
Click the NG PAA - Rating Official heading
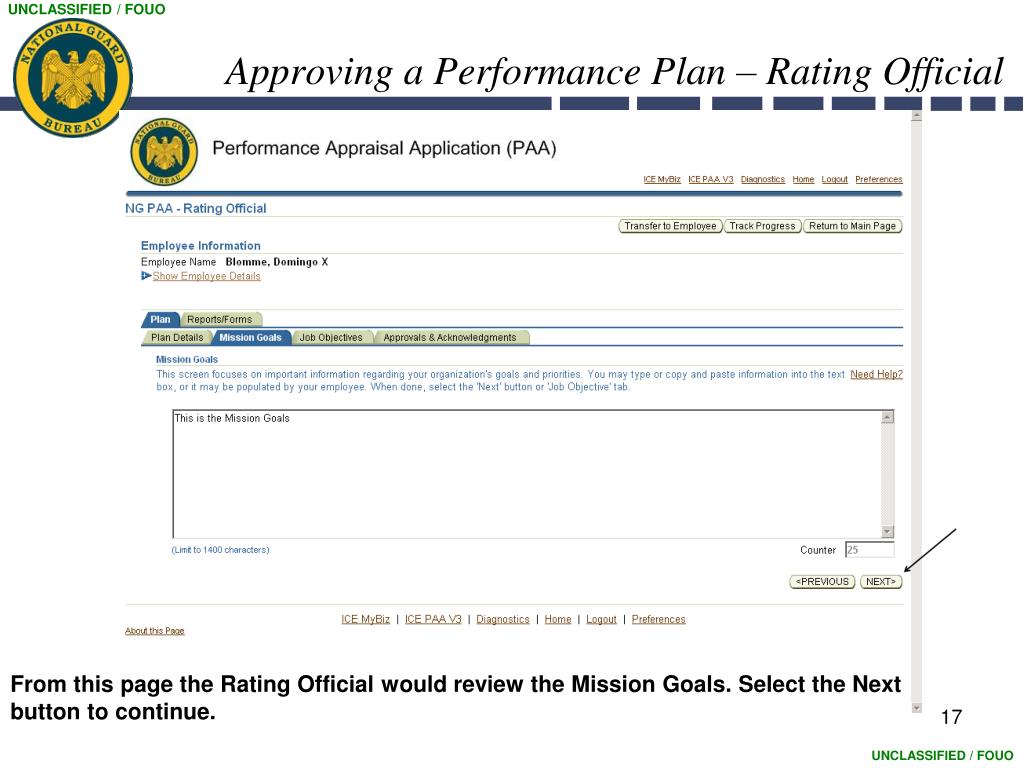pos(196,208)
